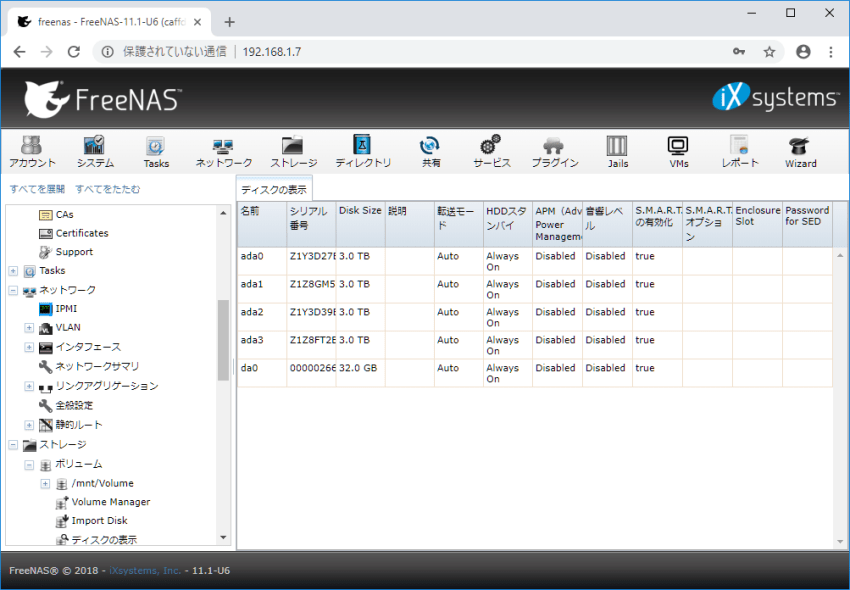Collapse the ネットワーク tree node
Image resolution: width=850 pixels, height=590 pixels.
14,290
